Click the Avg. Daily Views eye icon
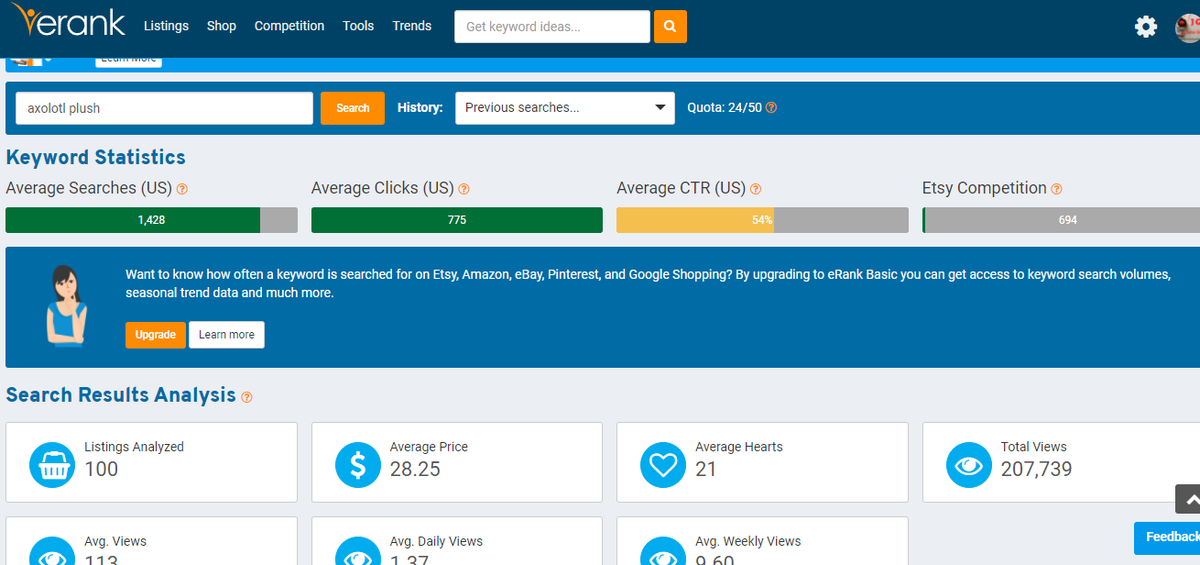This screenshot has height=565, width=1200. (x=358, y=551)
